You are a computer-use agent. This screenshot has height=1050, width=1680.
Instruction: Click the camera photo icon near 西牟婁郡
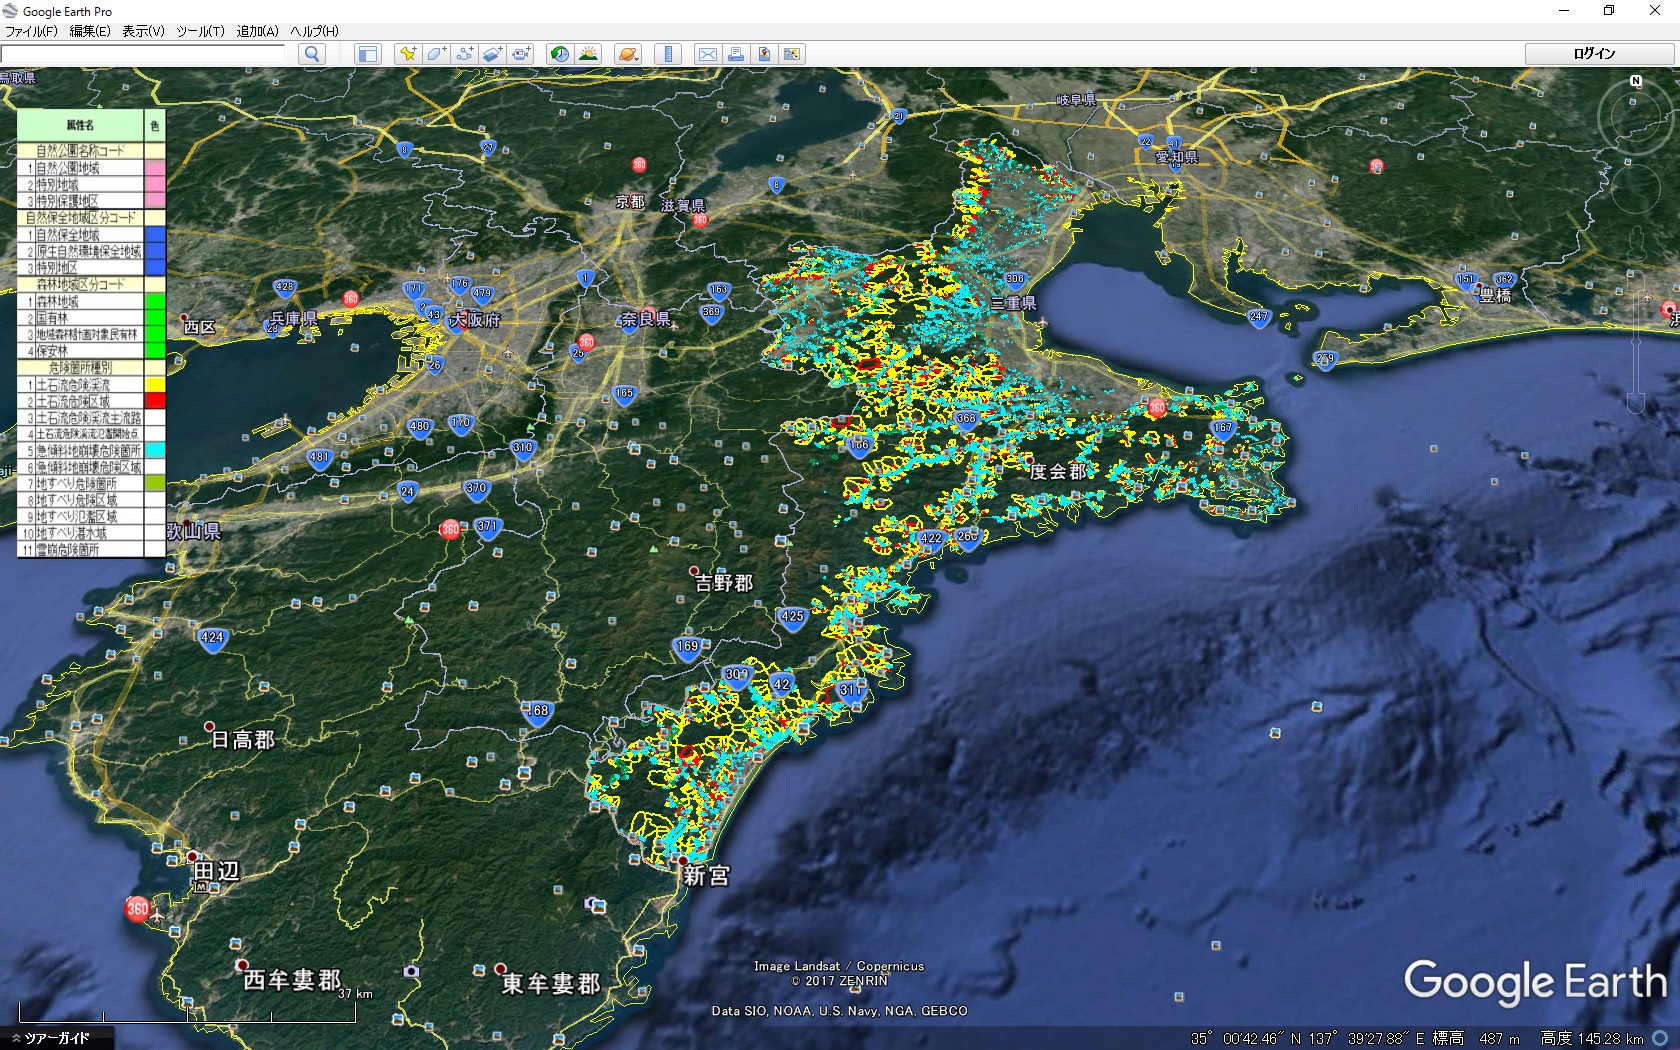point(411,971)
